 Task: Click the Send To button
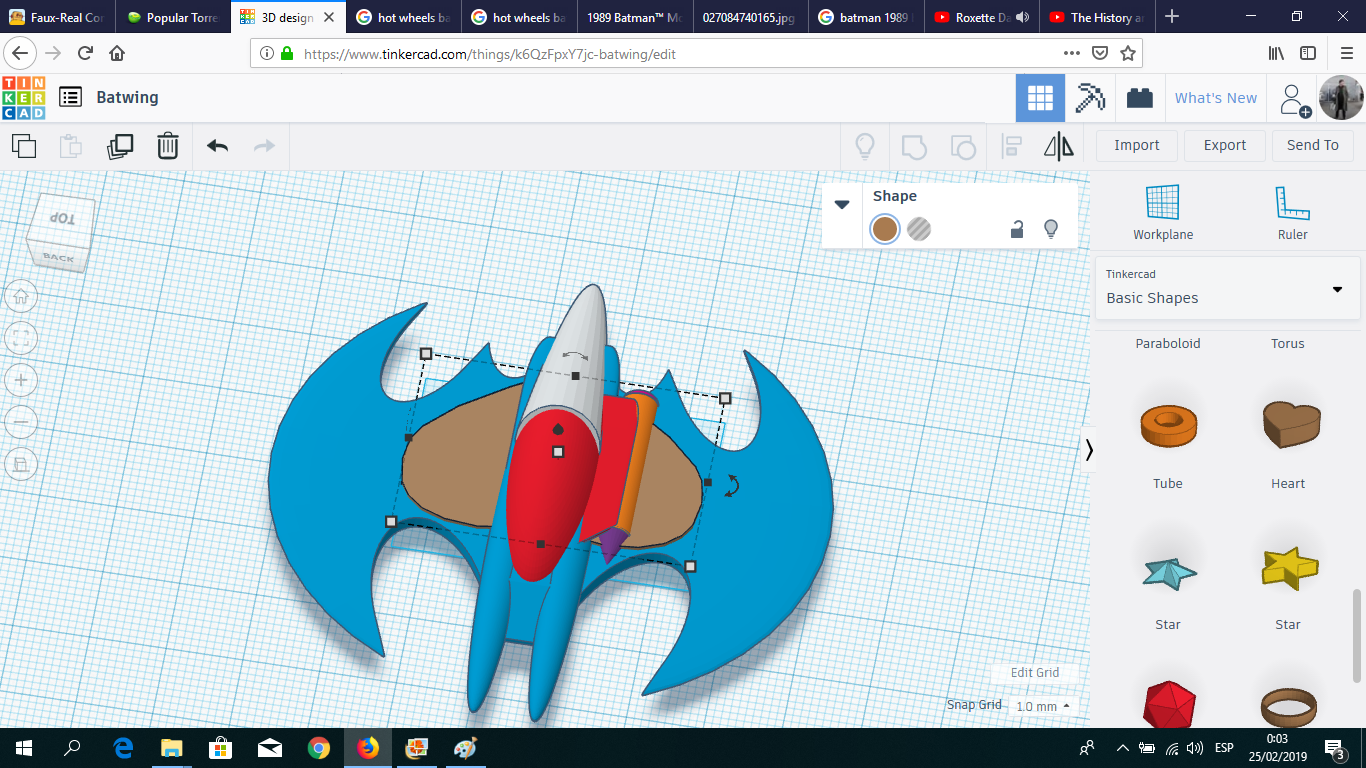(x=1313, y=145)
